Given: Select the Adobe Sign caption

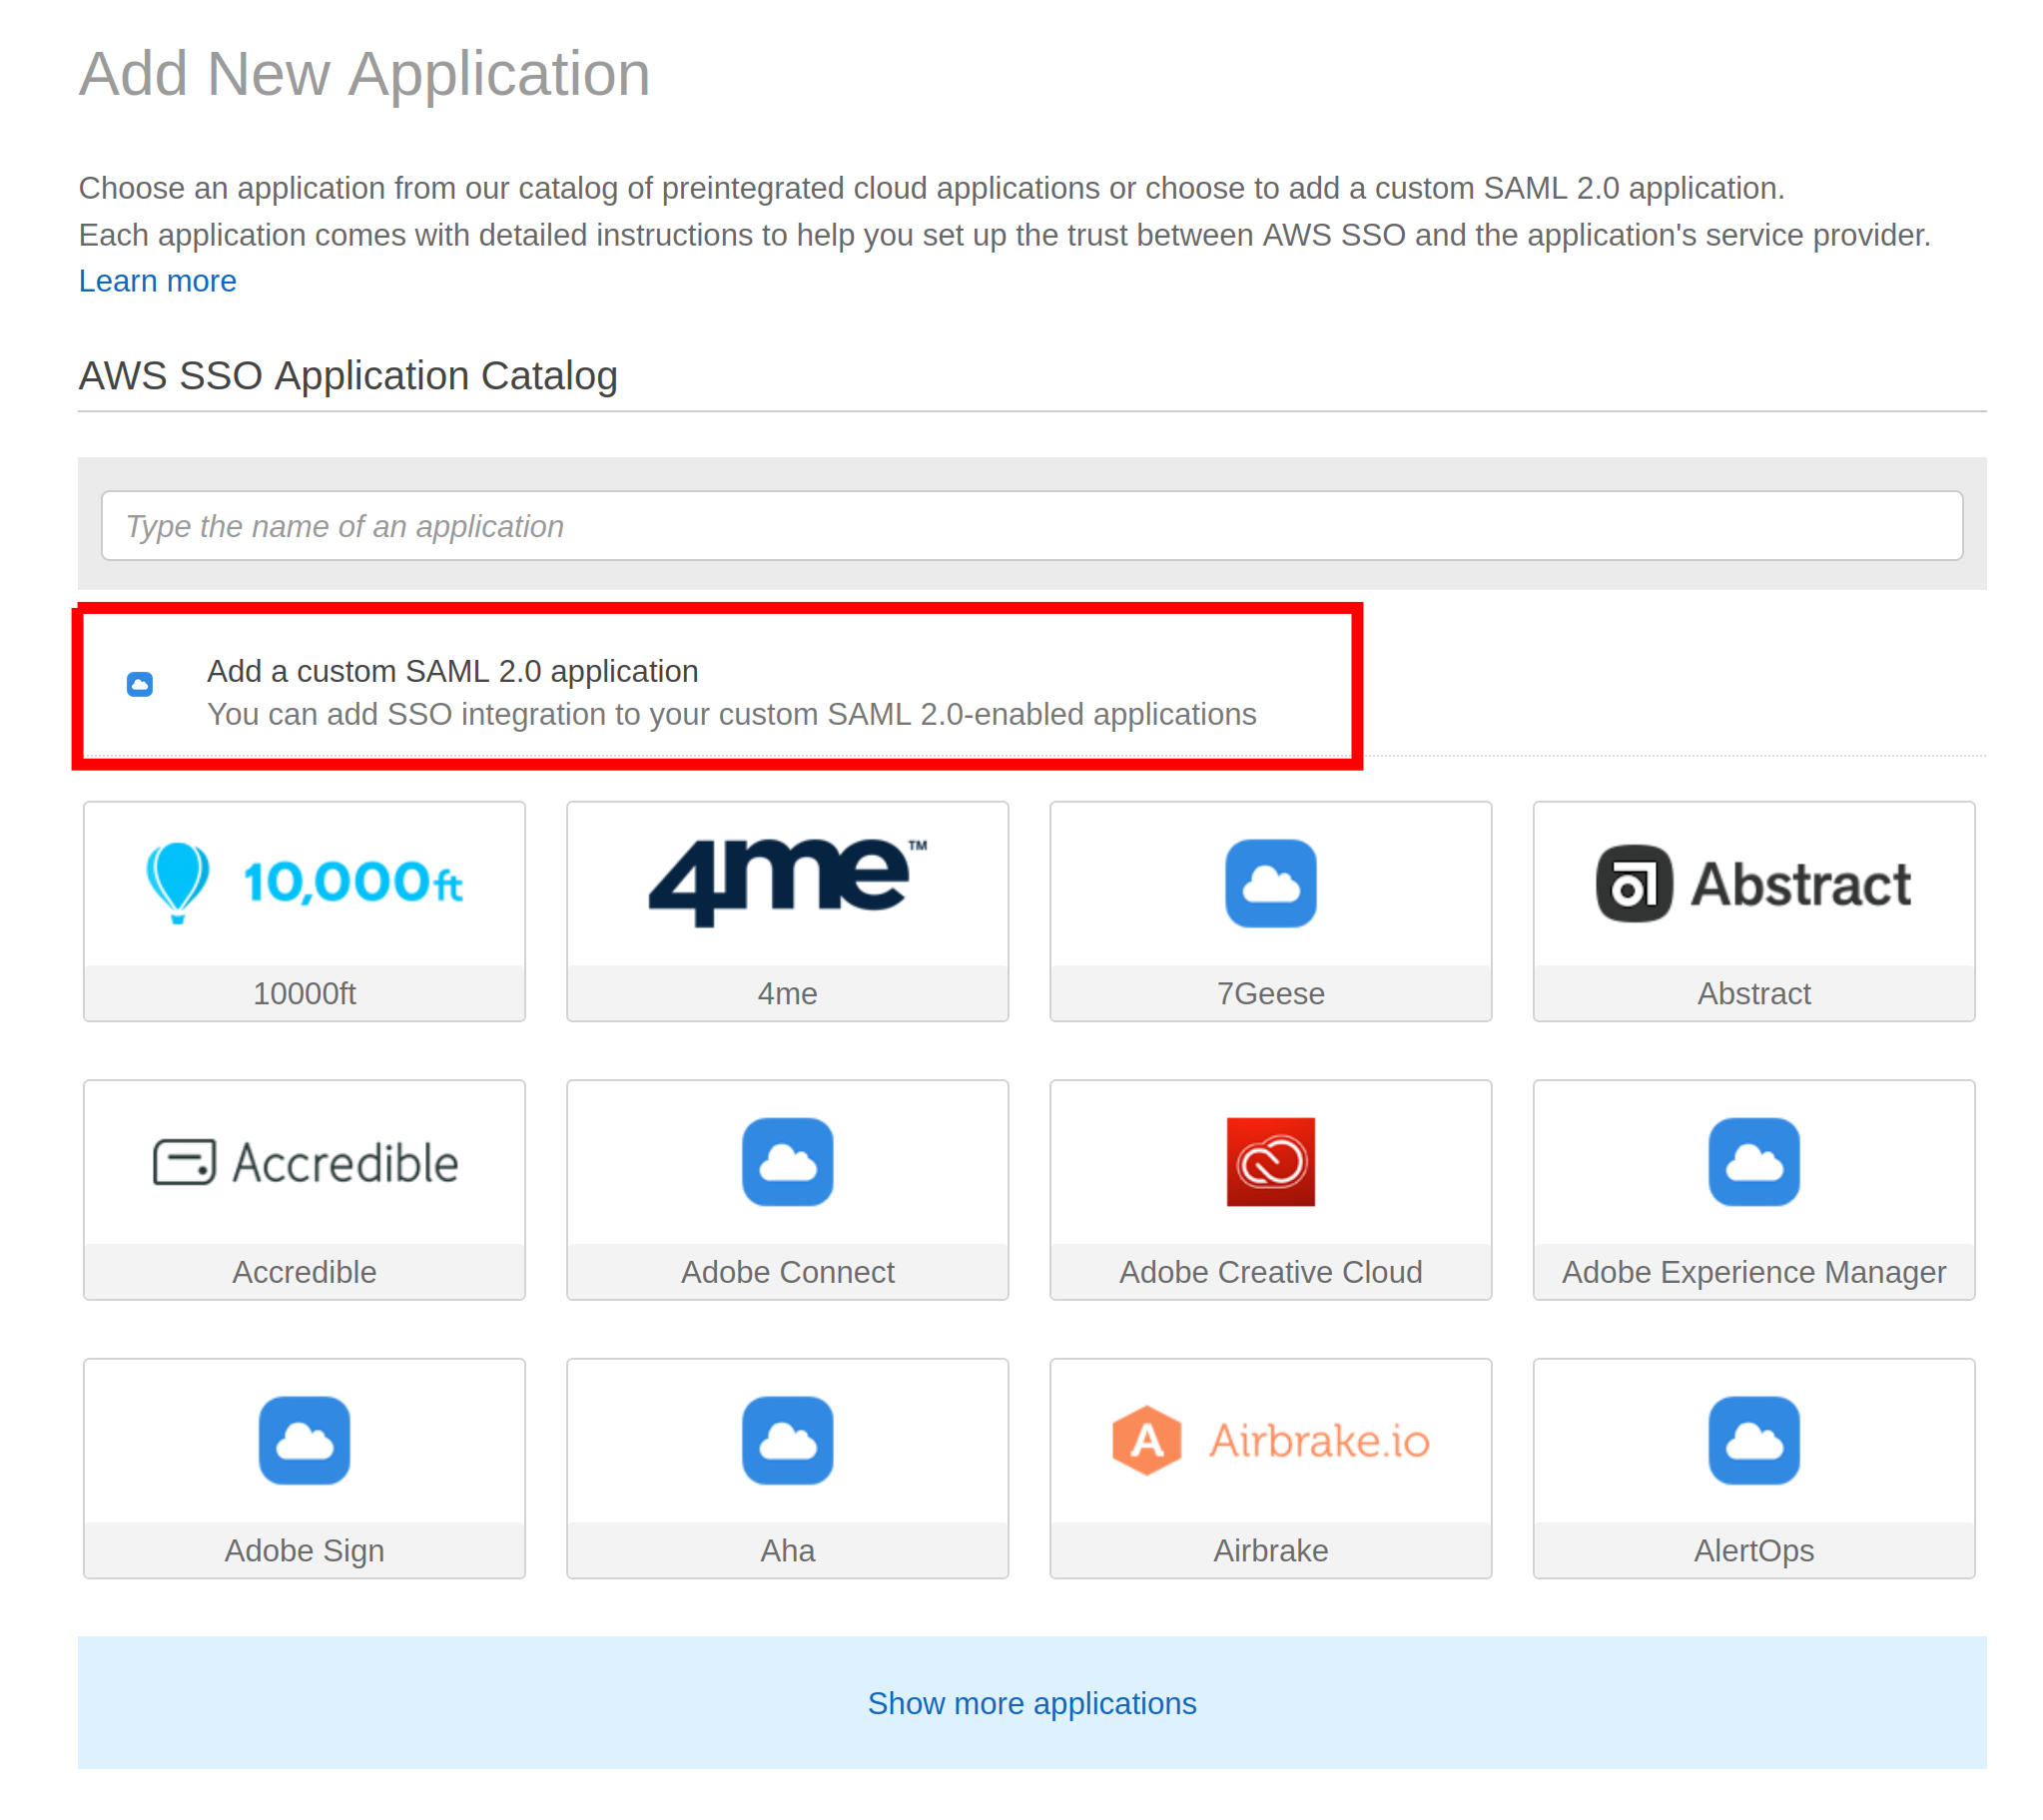Looking at the screenshot, I should [x=304, y=1550].
